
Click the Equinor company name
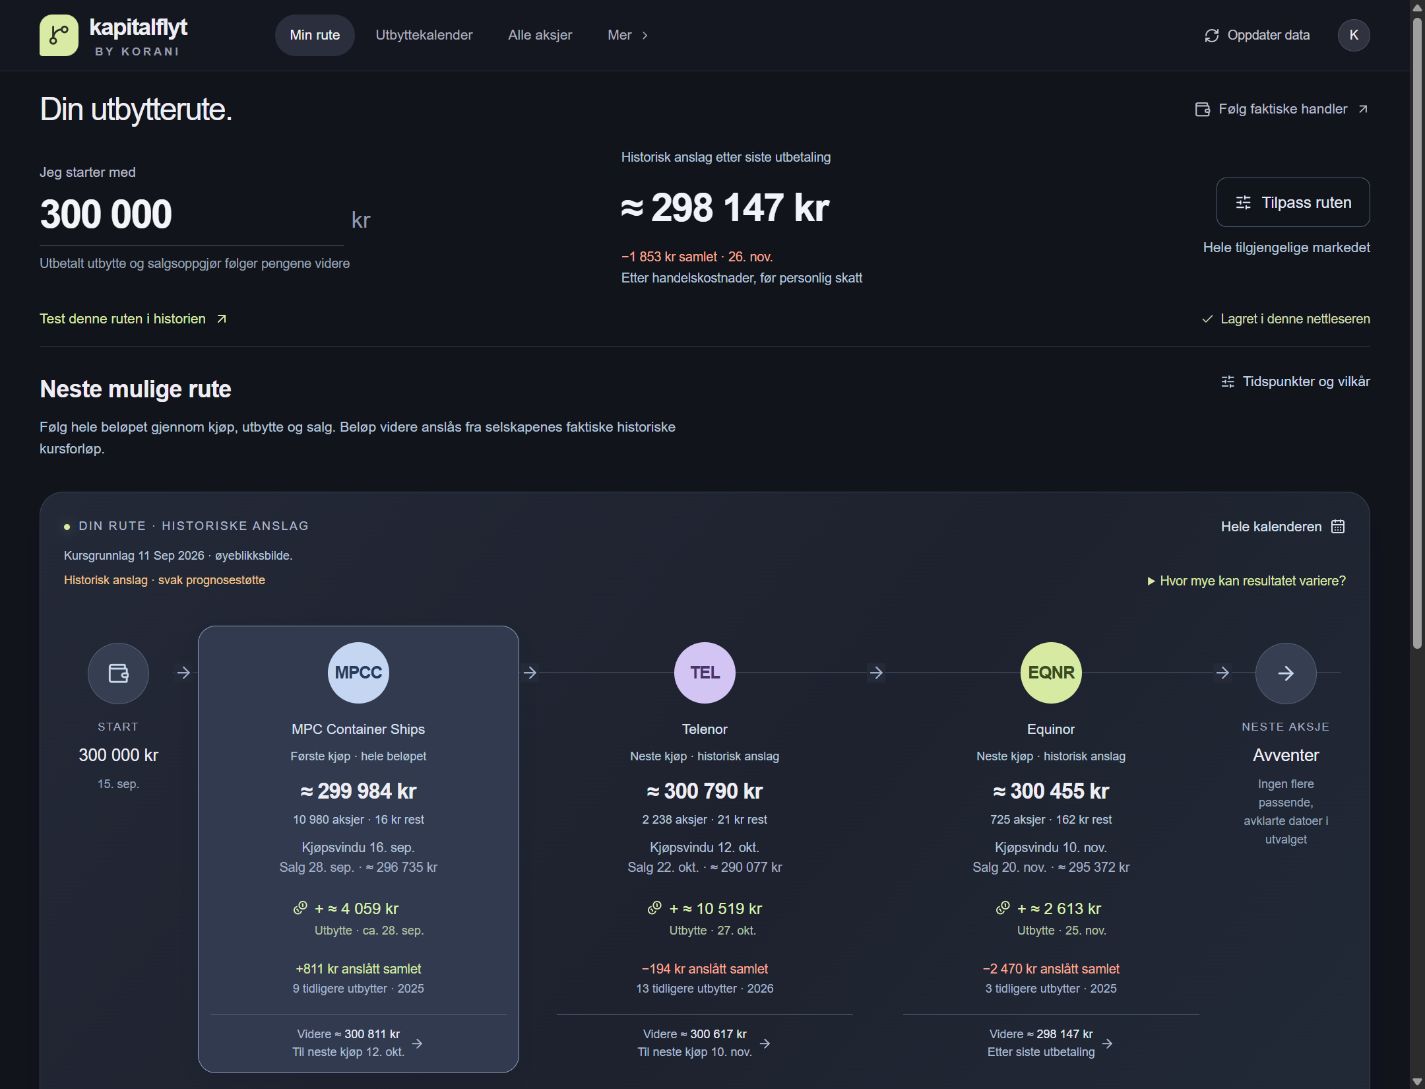[1051, 729]
